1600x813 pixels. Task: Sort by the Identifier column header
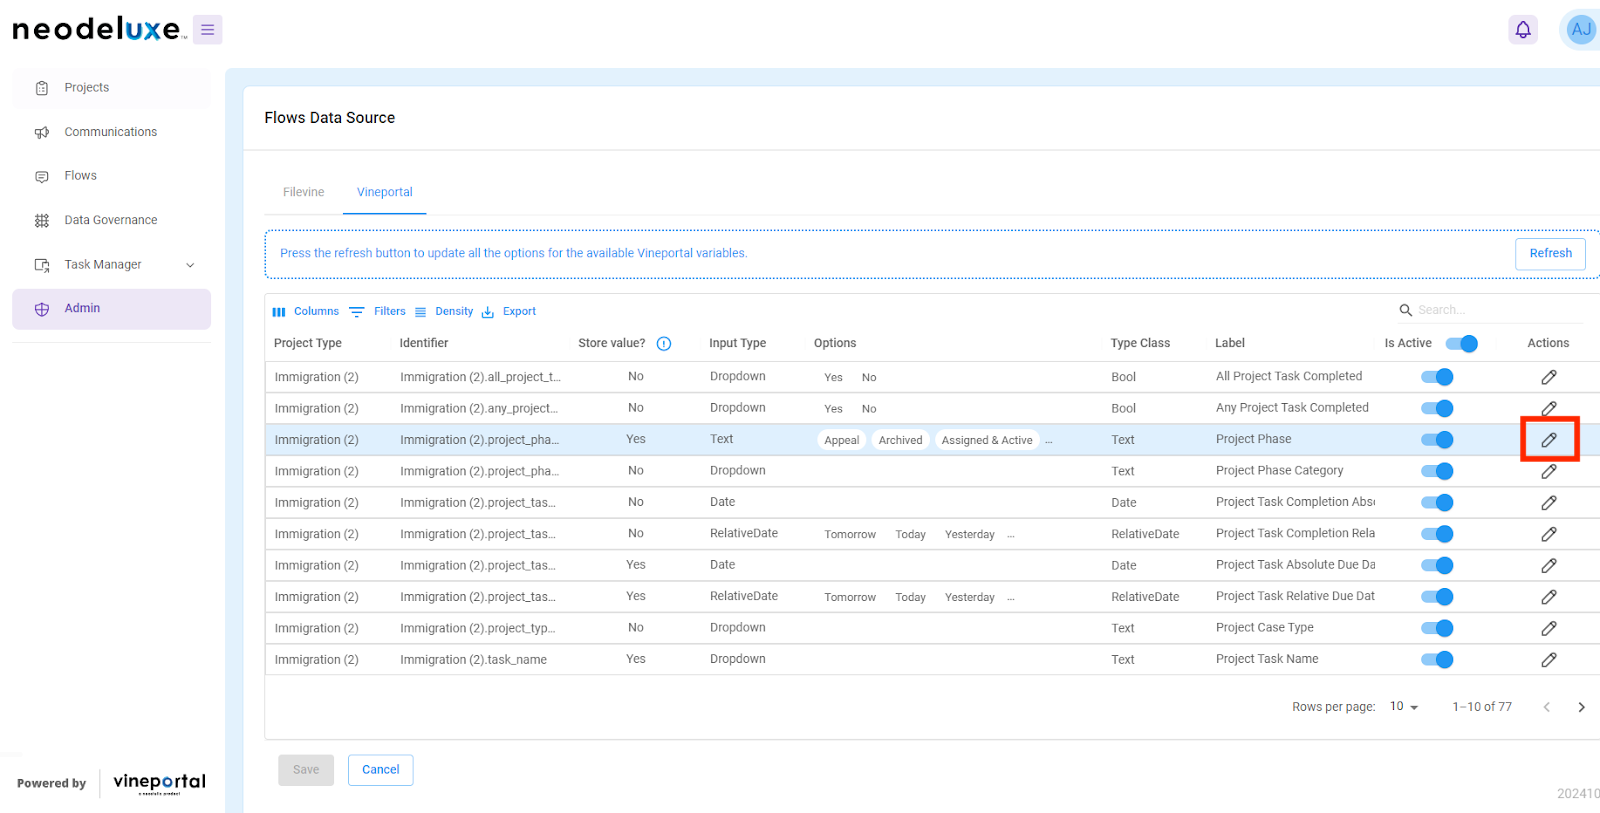click(x=424, y=343)
